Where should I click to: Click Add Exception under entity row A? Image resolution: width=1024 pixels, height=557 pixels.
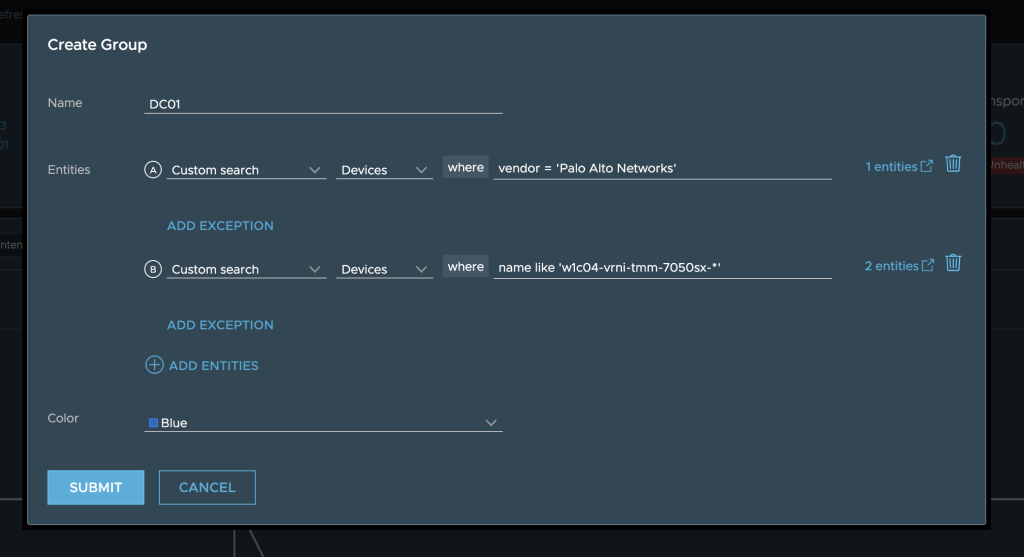(220, 226)
